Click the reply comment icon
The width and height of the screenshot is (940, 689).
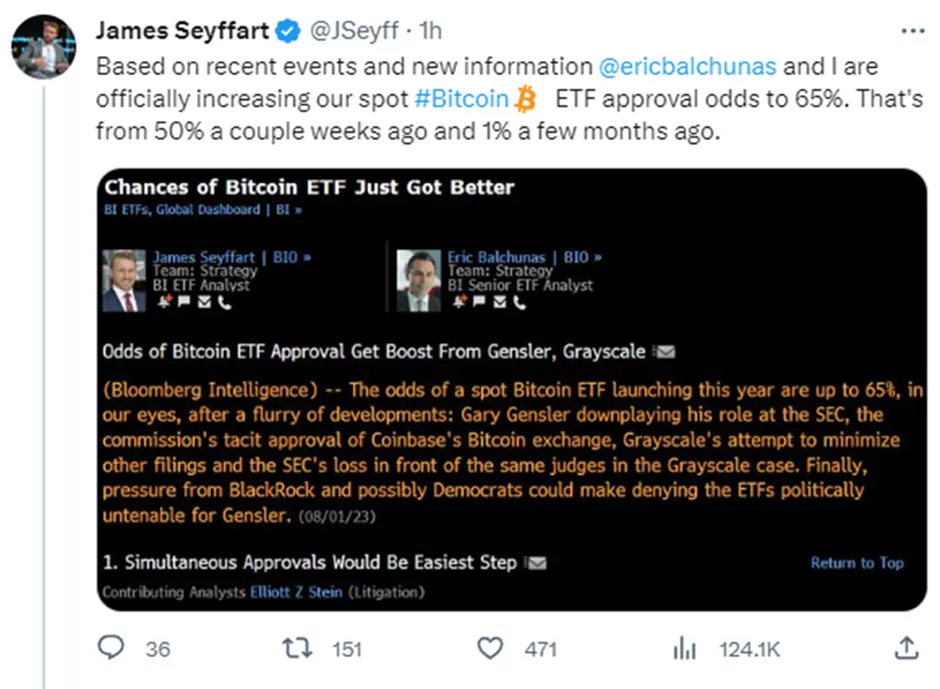pos(110,649)
